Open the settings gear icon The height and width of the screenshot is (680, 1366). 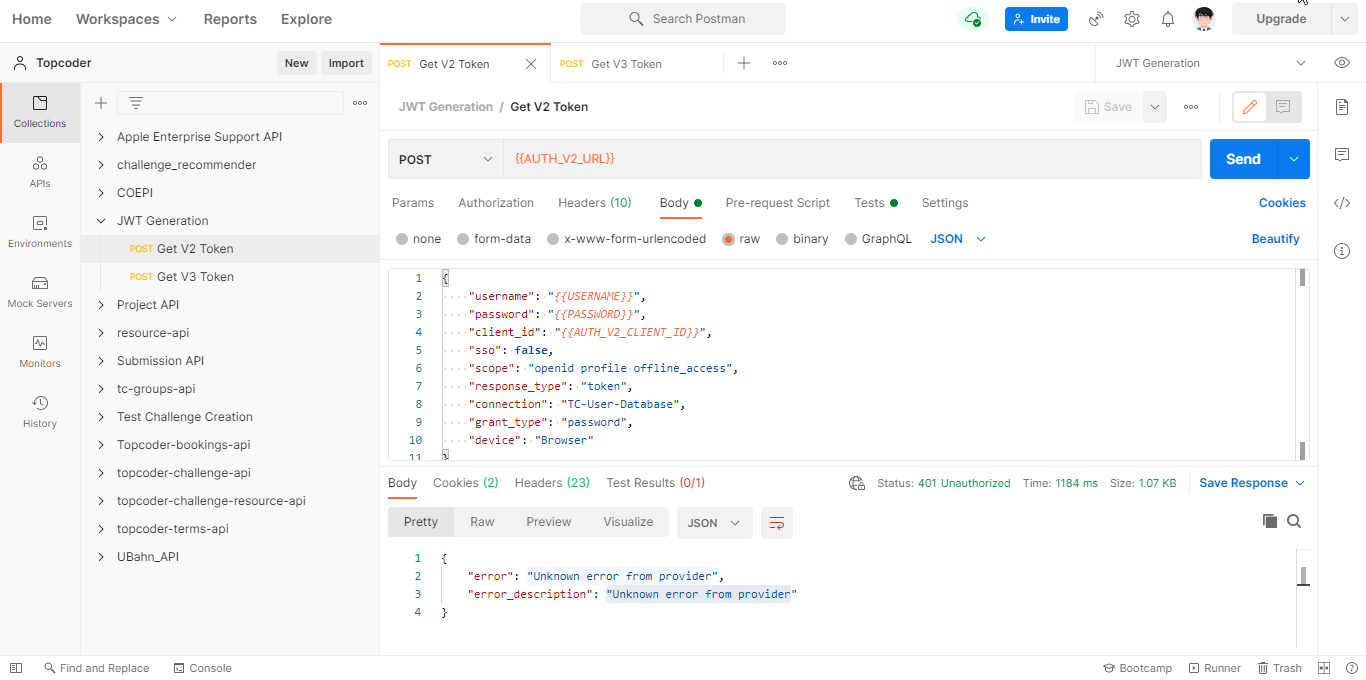1132,19
